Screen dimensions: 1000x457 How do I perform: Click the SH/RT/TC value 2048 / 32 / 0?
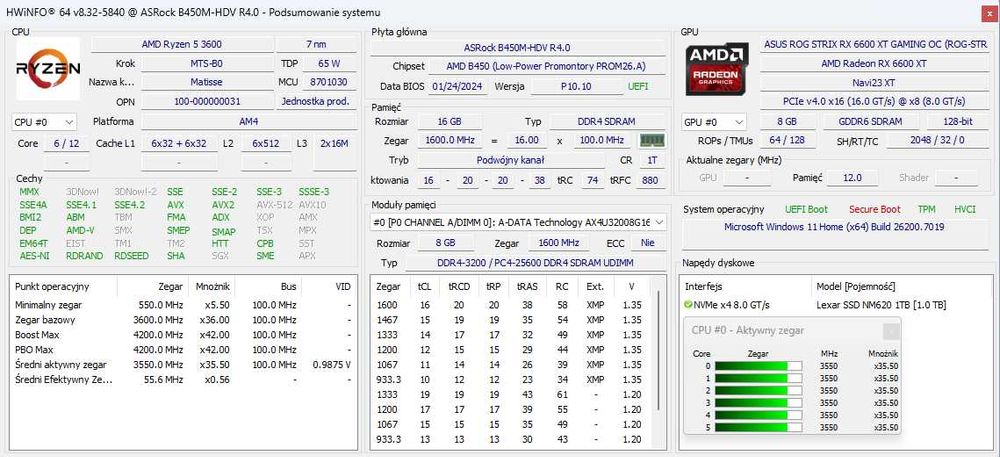point(938,140)
